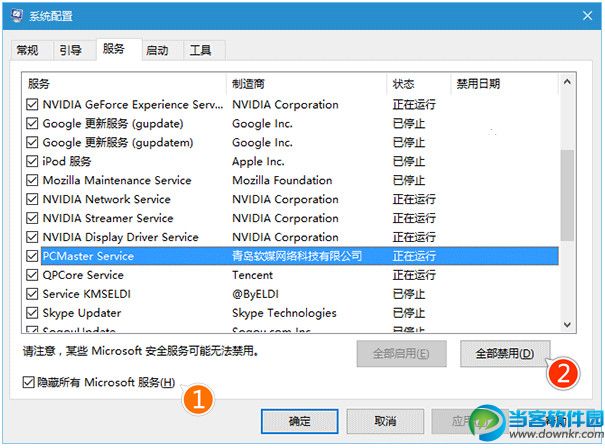Image resolution: width=605 pixels, height=448 pixels.
Task: Click the scroll down arrow of services list
Action: click(567, 325)
